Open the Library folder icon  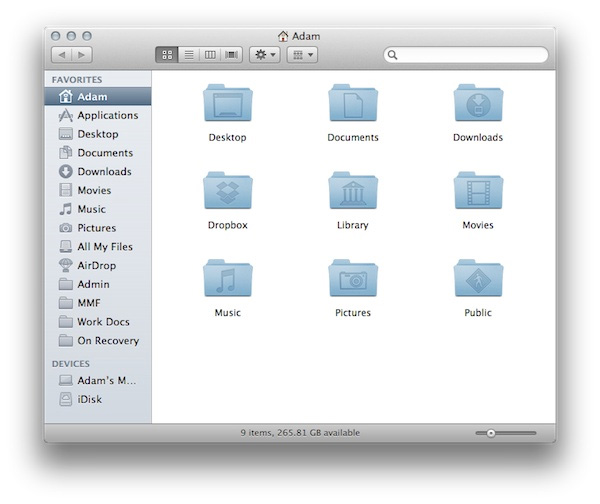pyautogui.click(x=352, y=190)
